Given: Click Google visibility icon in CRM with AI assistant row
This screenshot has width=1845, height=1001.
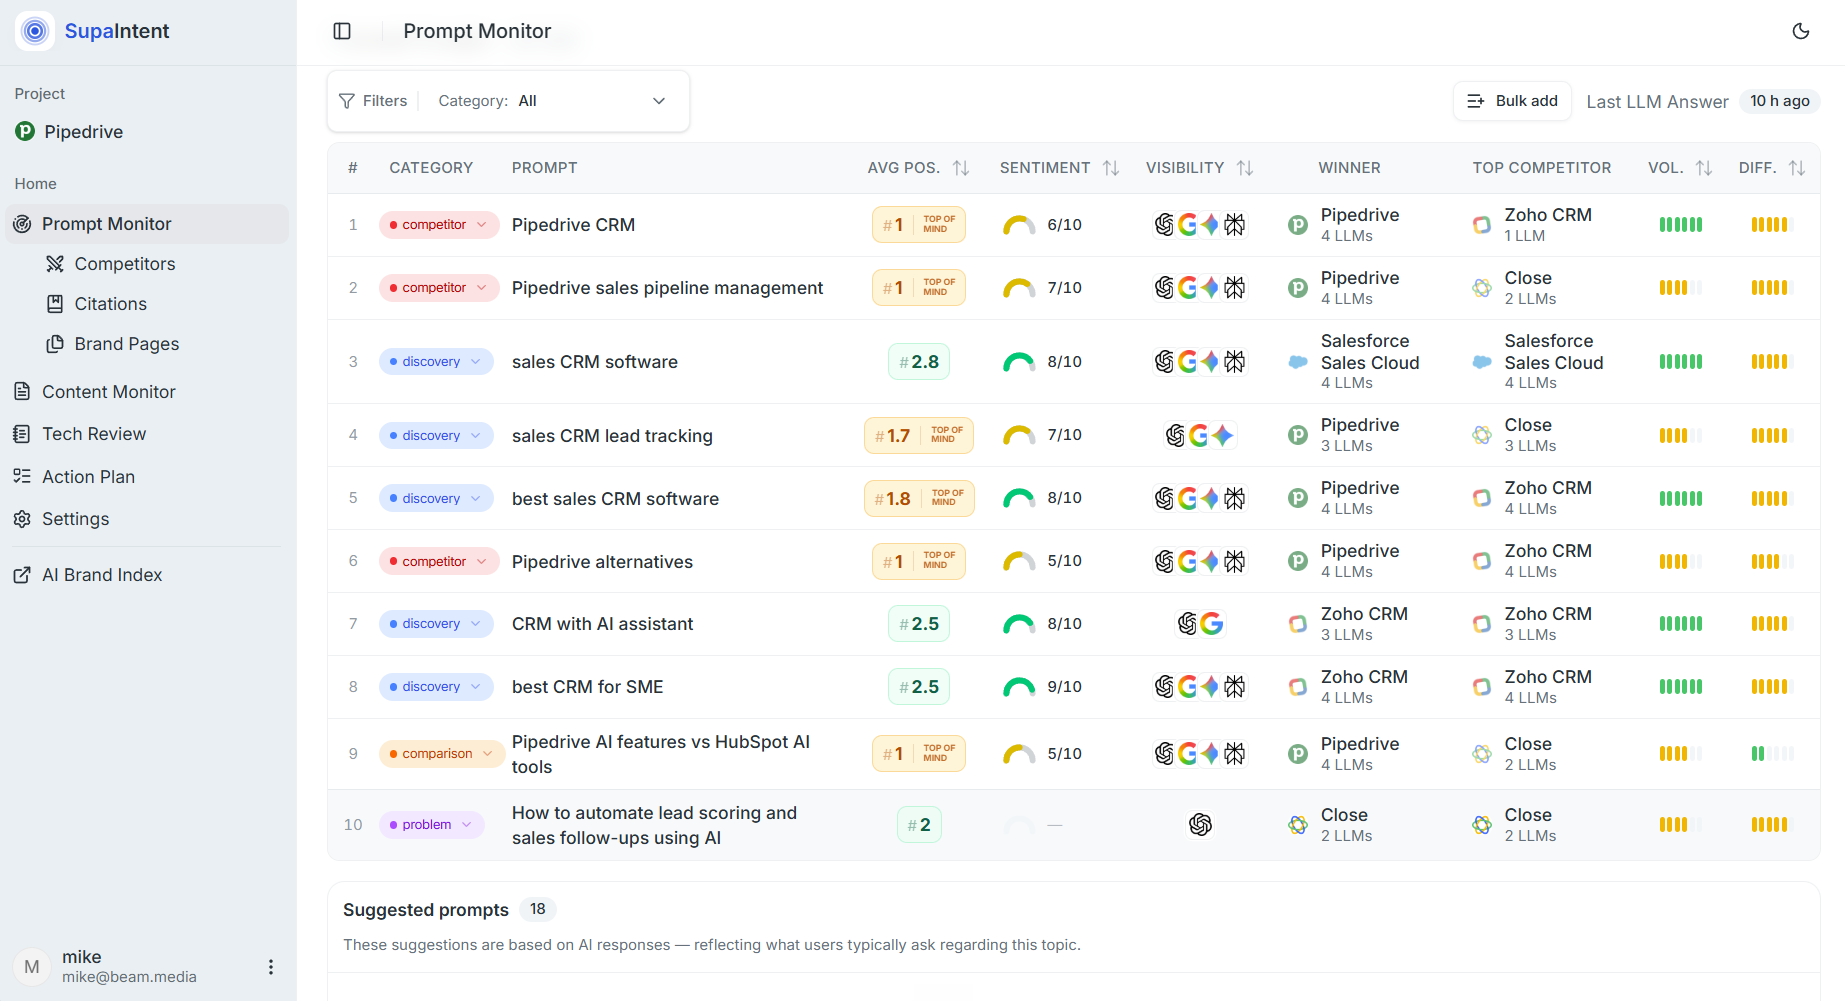Looking at the screenshot, I should (x=1212, y=624).
